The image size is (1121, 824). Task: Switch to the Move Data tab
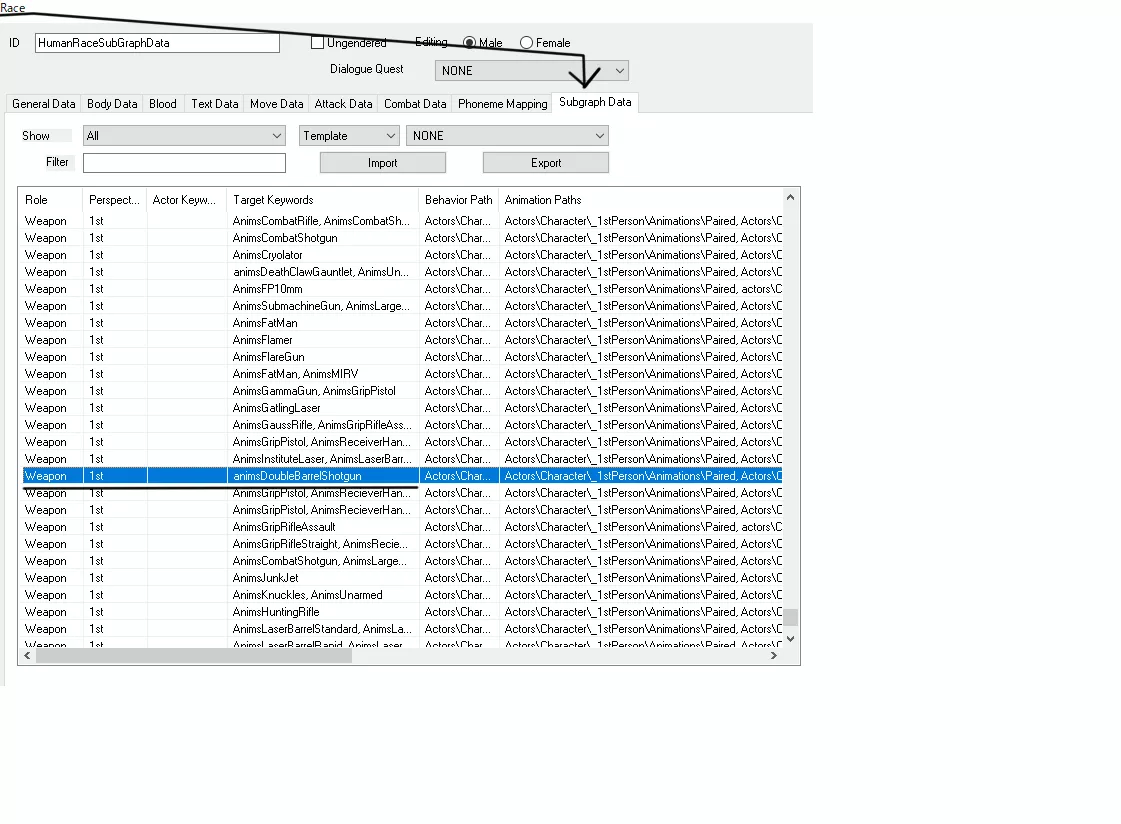point(277,104)
